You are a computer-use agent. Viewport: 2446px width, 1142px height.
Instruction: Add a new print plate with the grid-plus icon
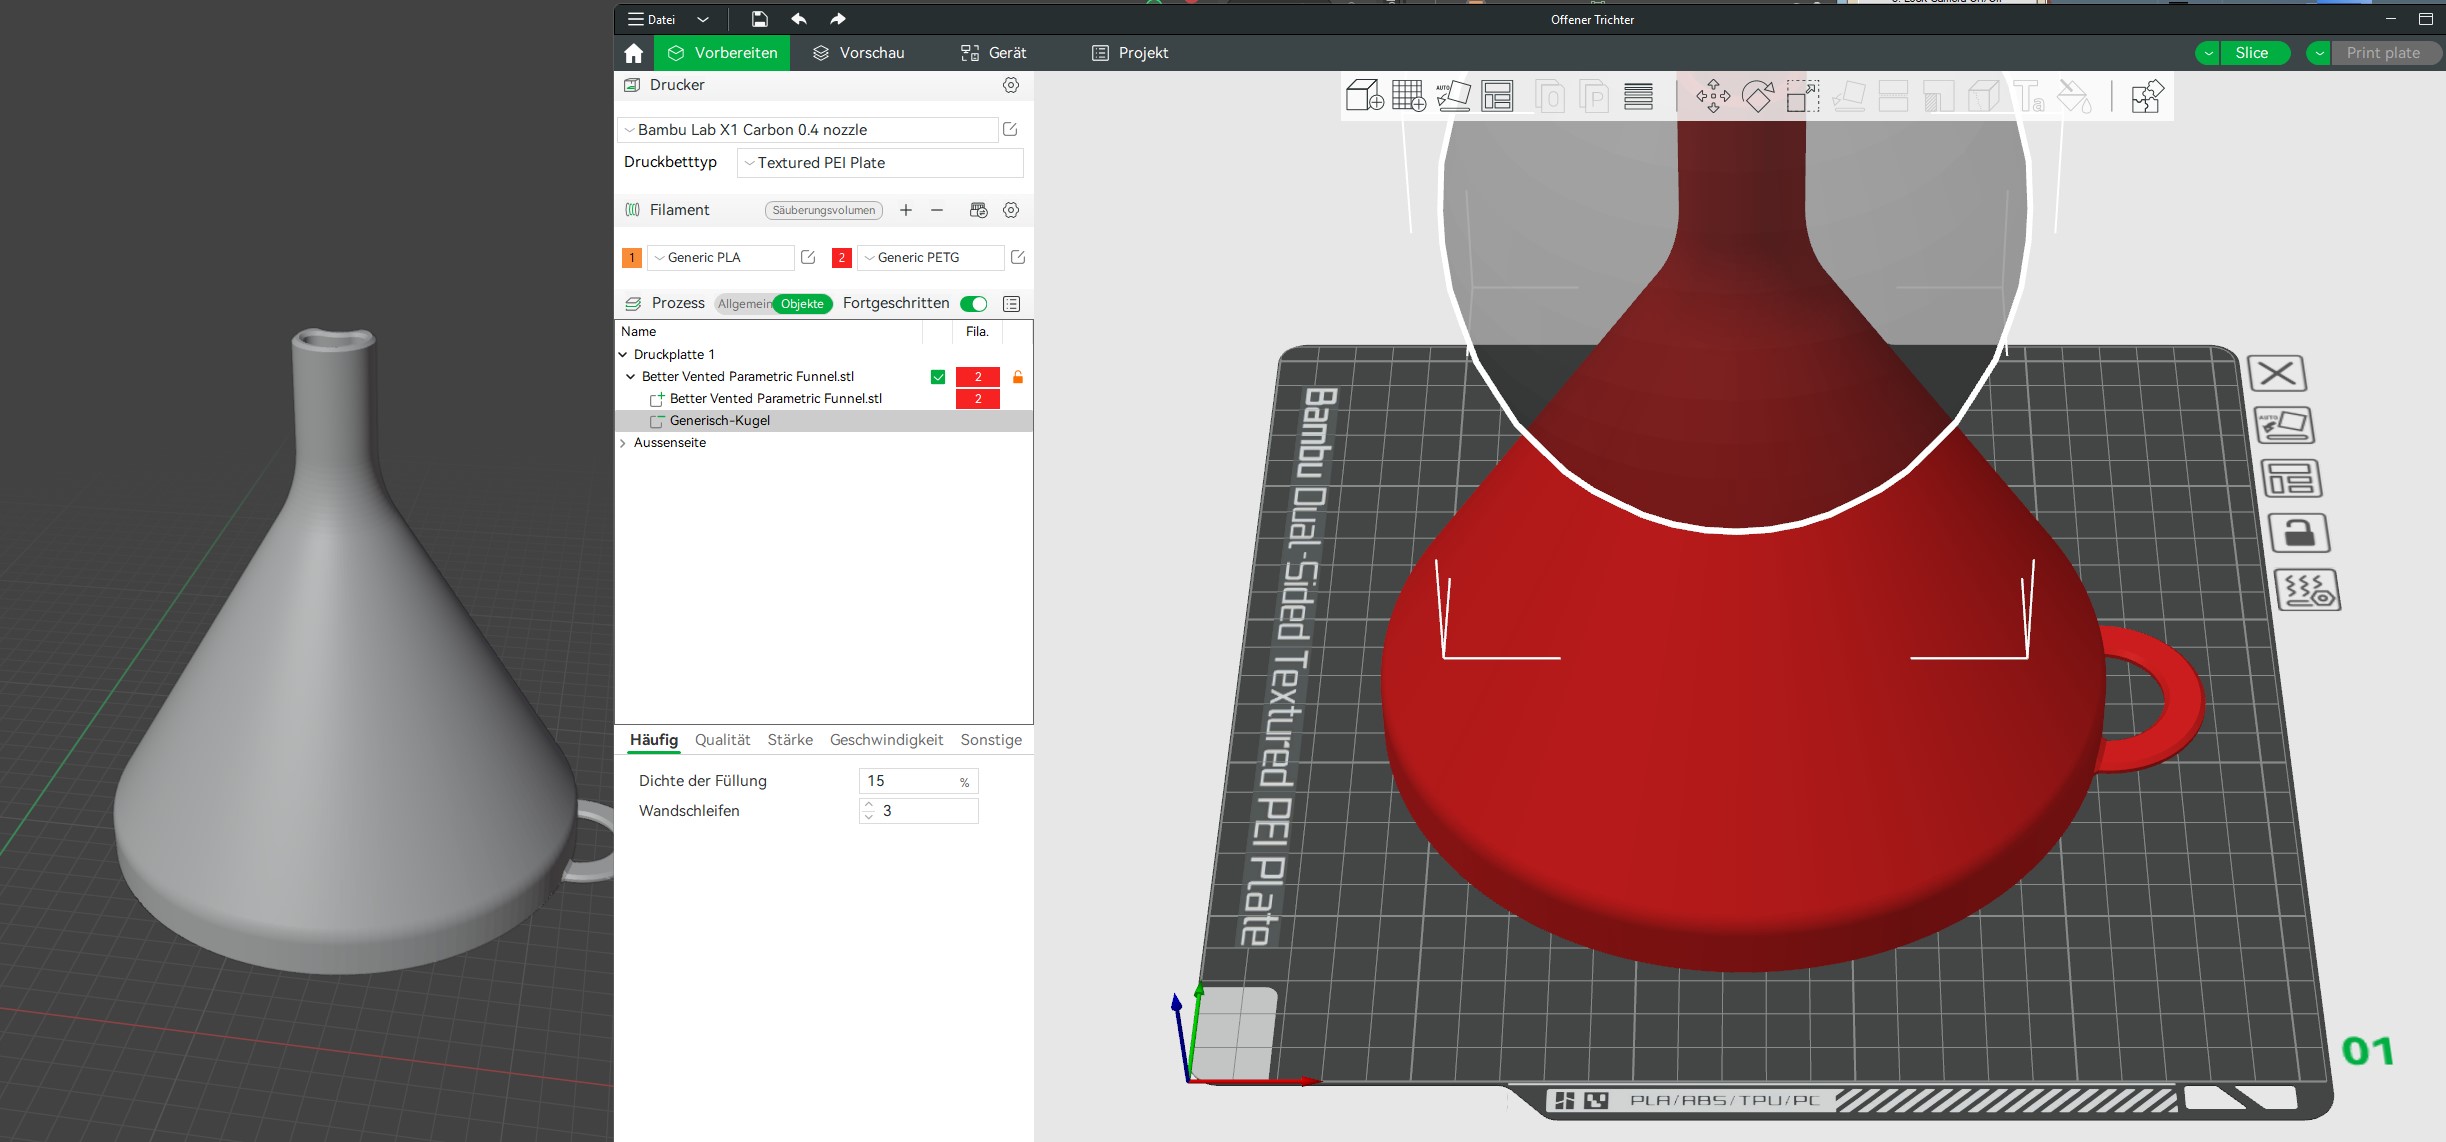[x=1411, y=96]
